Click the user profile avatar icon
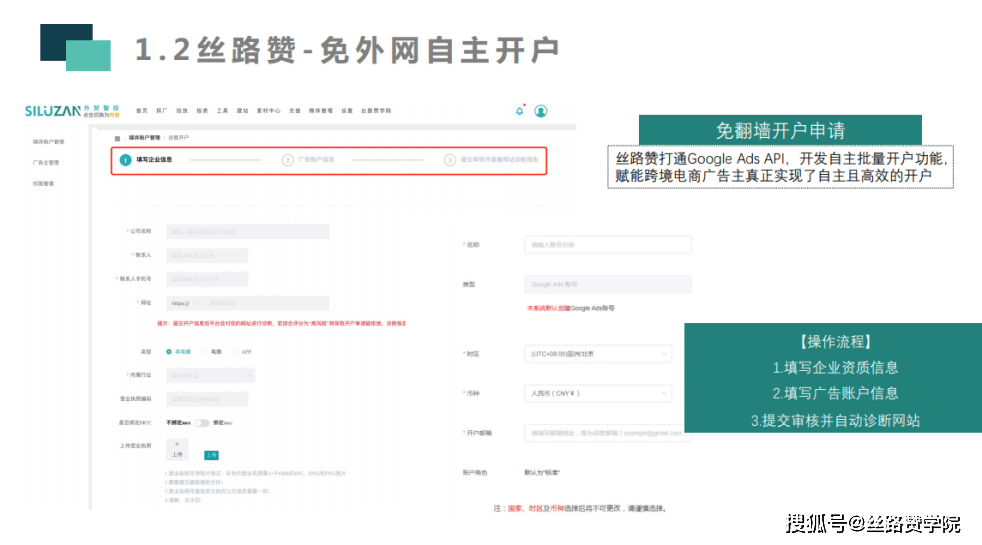The height and width of the screenshot is (545, 982). pyautogui.click(x=541, y=111)
